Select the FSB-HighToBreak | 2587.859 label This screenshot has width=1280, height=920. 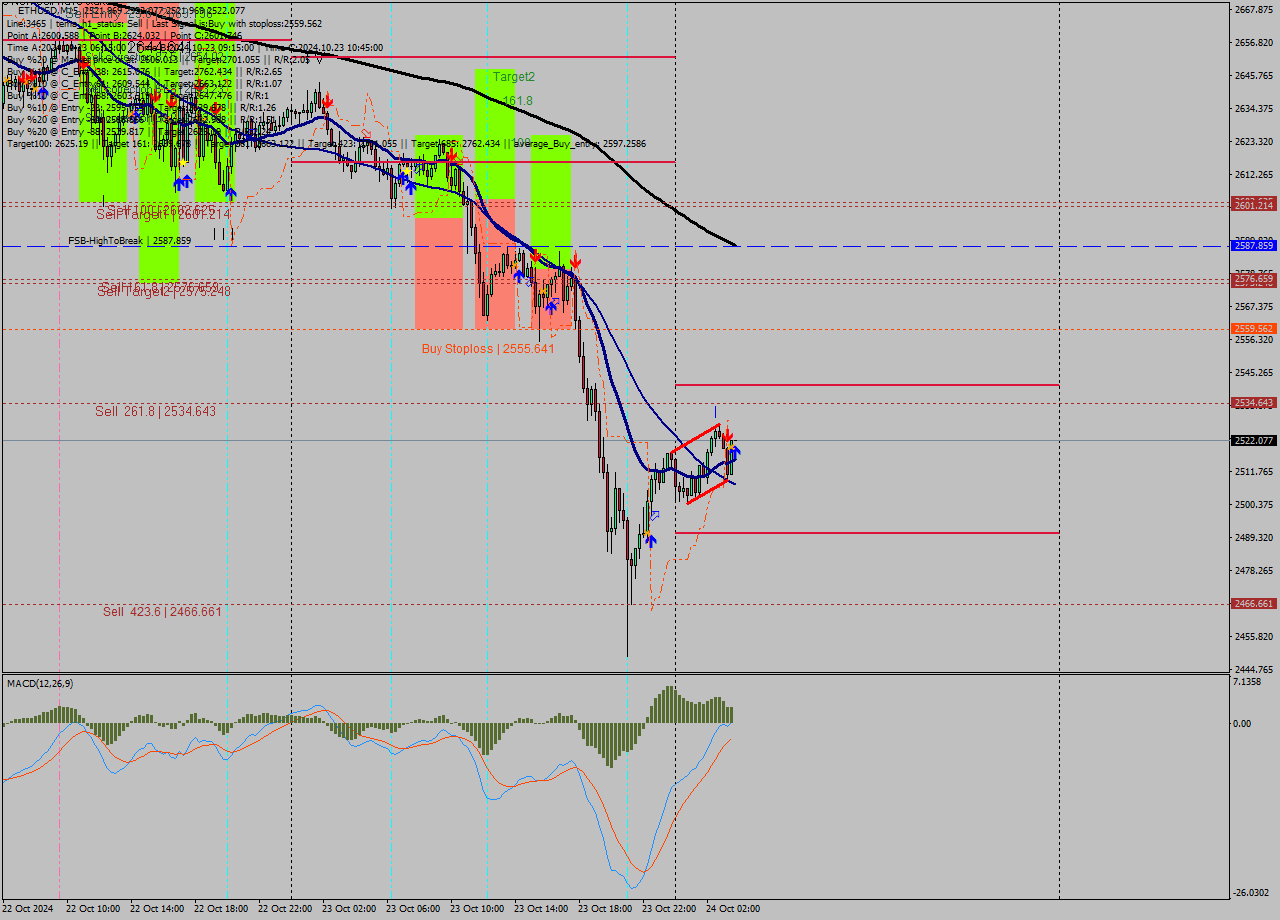click(x=129, y=241)
